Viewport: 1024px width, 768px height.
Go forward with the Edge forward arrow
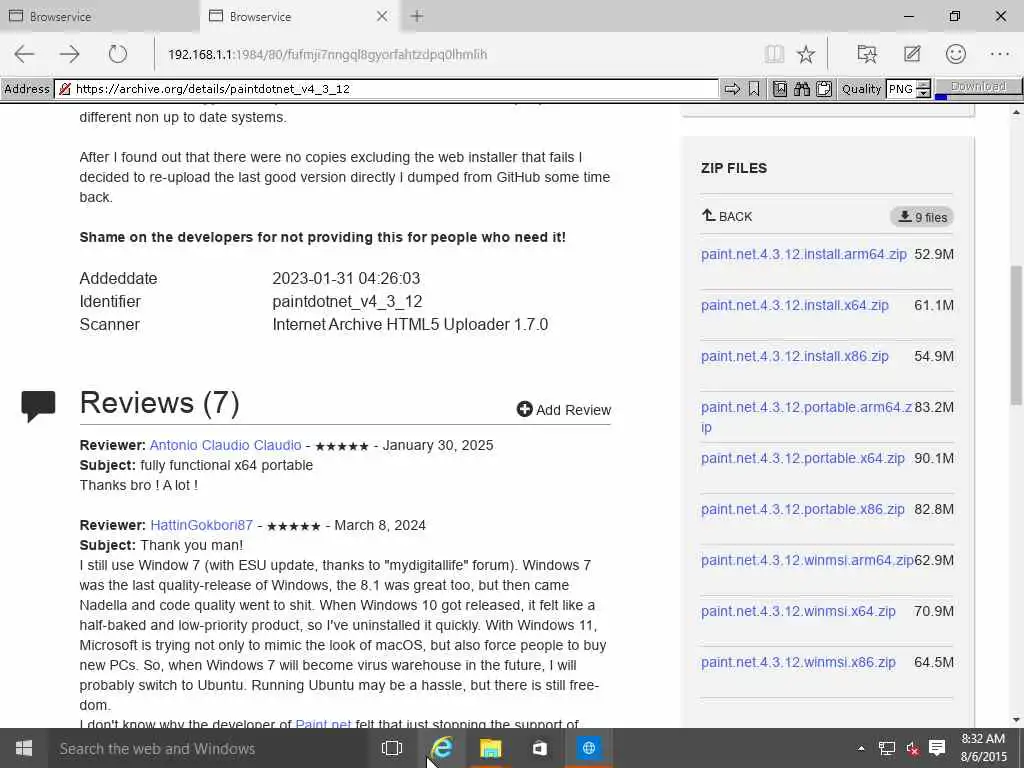[69, 54]
